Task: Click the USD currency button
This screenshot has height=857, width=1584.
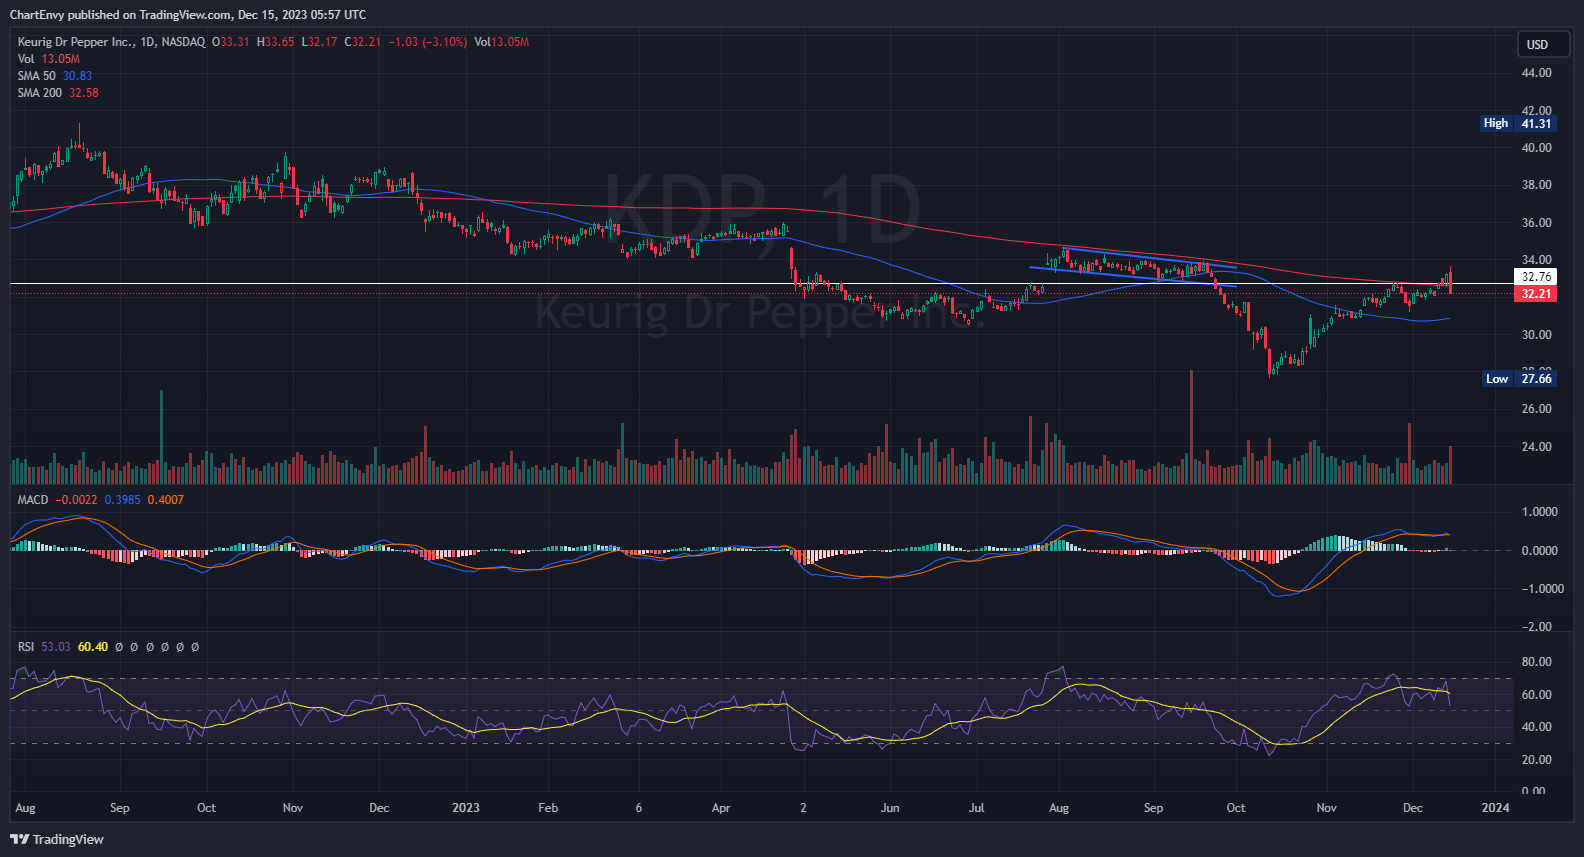Action: coord(1543,44)
